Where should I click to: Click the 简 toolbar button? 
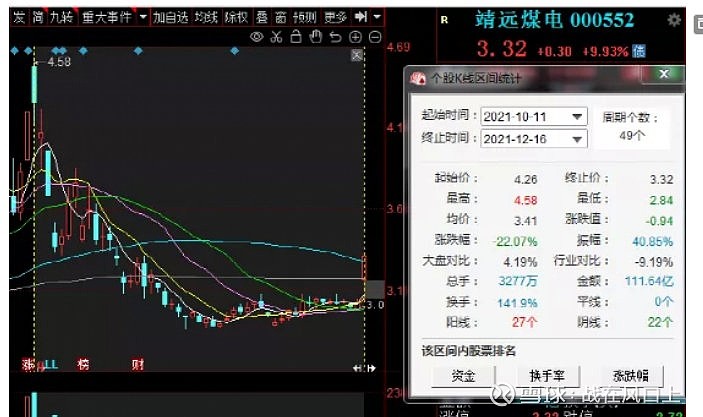pyautogui.click(x=38, y=17)
